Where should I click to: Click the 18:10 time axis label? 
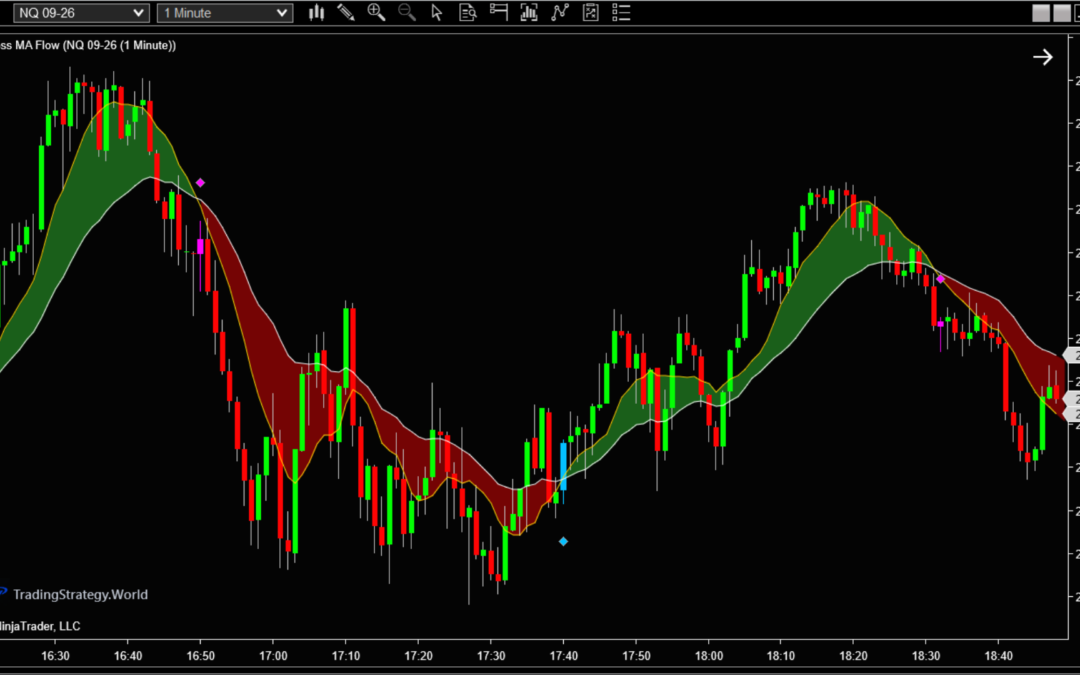pyautogui.click(x=782, y=655)
